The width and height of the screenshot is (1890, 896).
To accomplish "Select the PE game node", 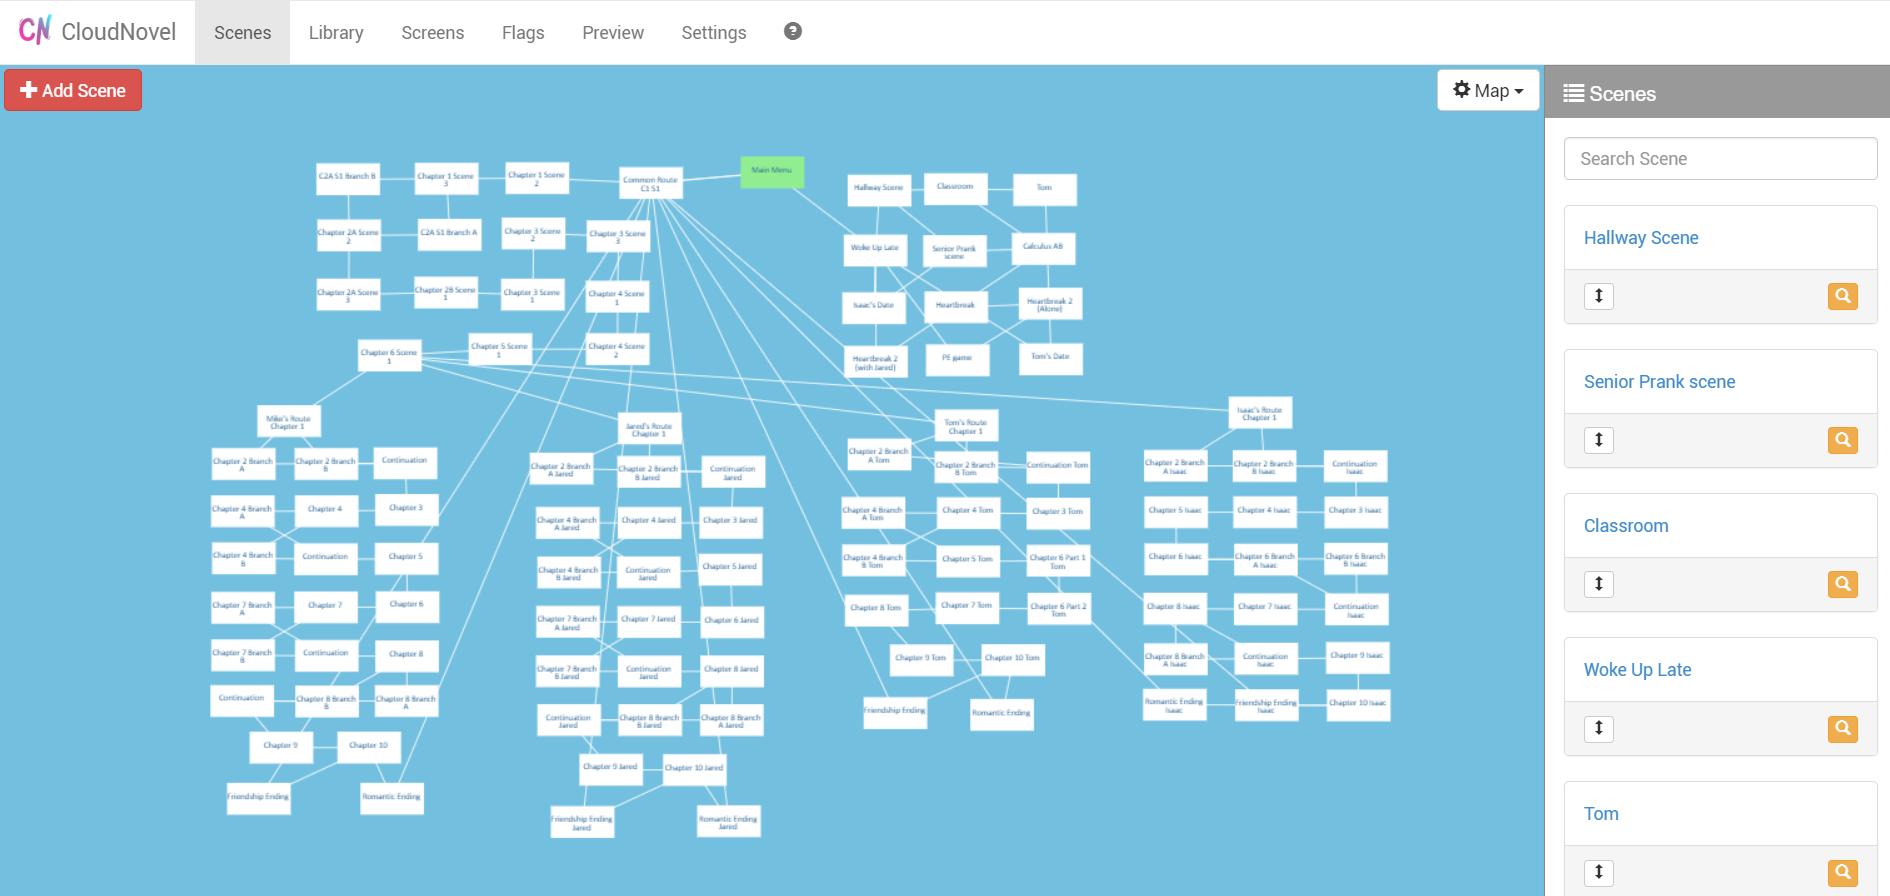I will click(x=957, y=360).
